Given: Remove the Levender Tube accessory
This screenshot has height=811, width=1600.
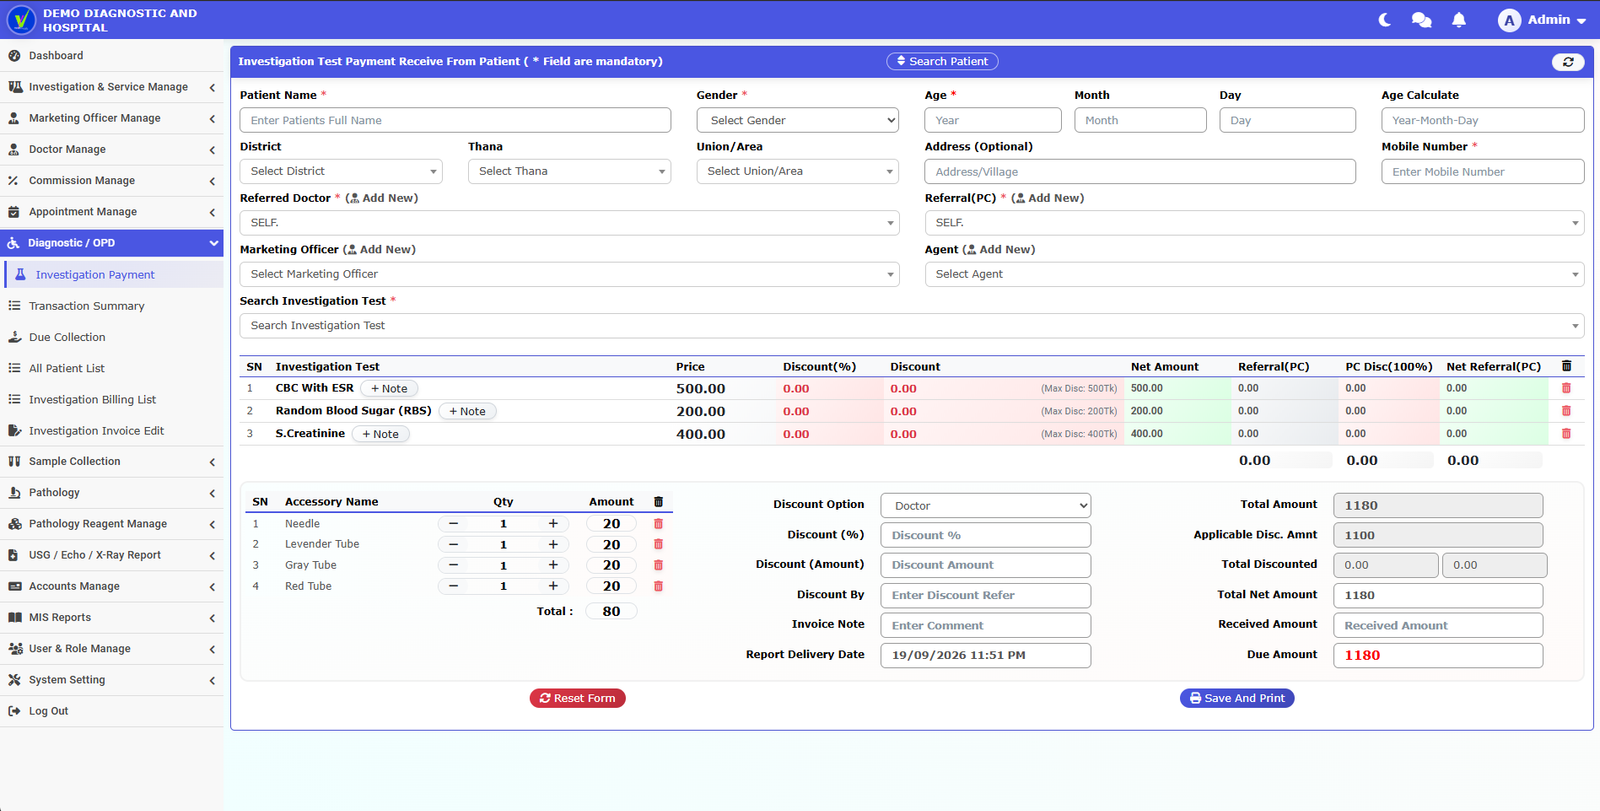Looking at the screenshot, I should point(658,544).
